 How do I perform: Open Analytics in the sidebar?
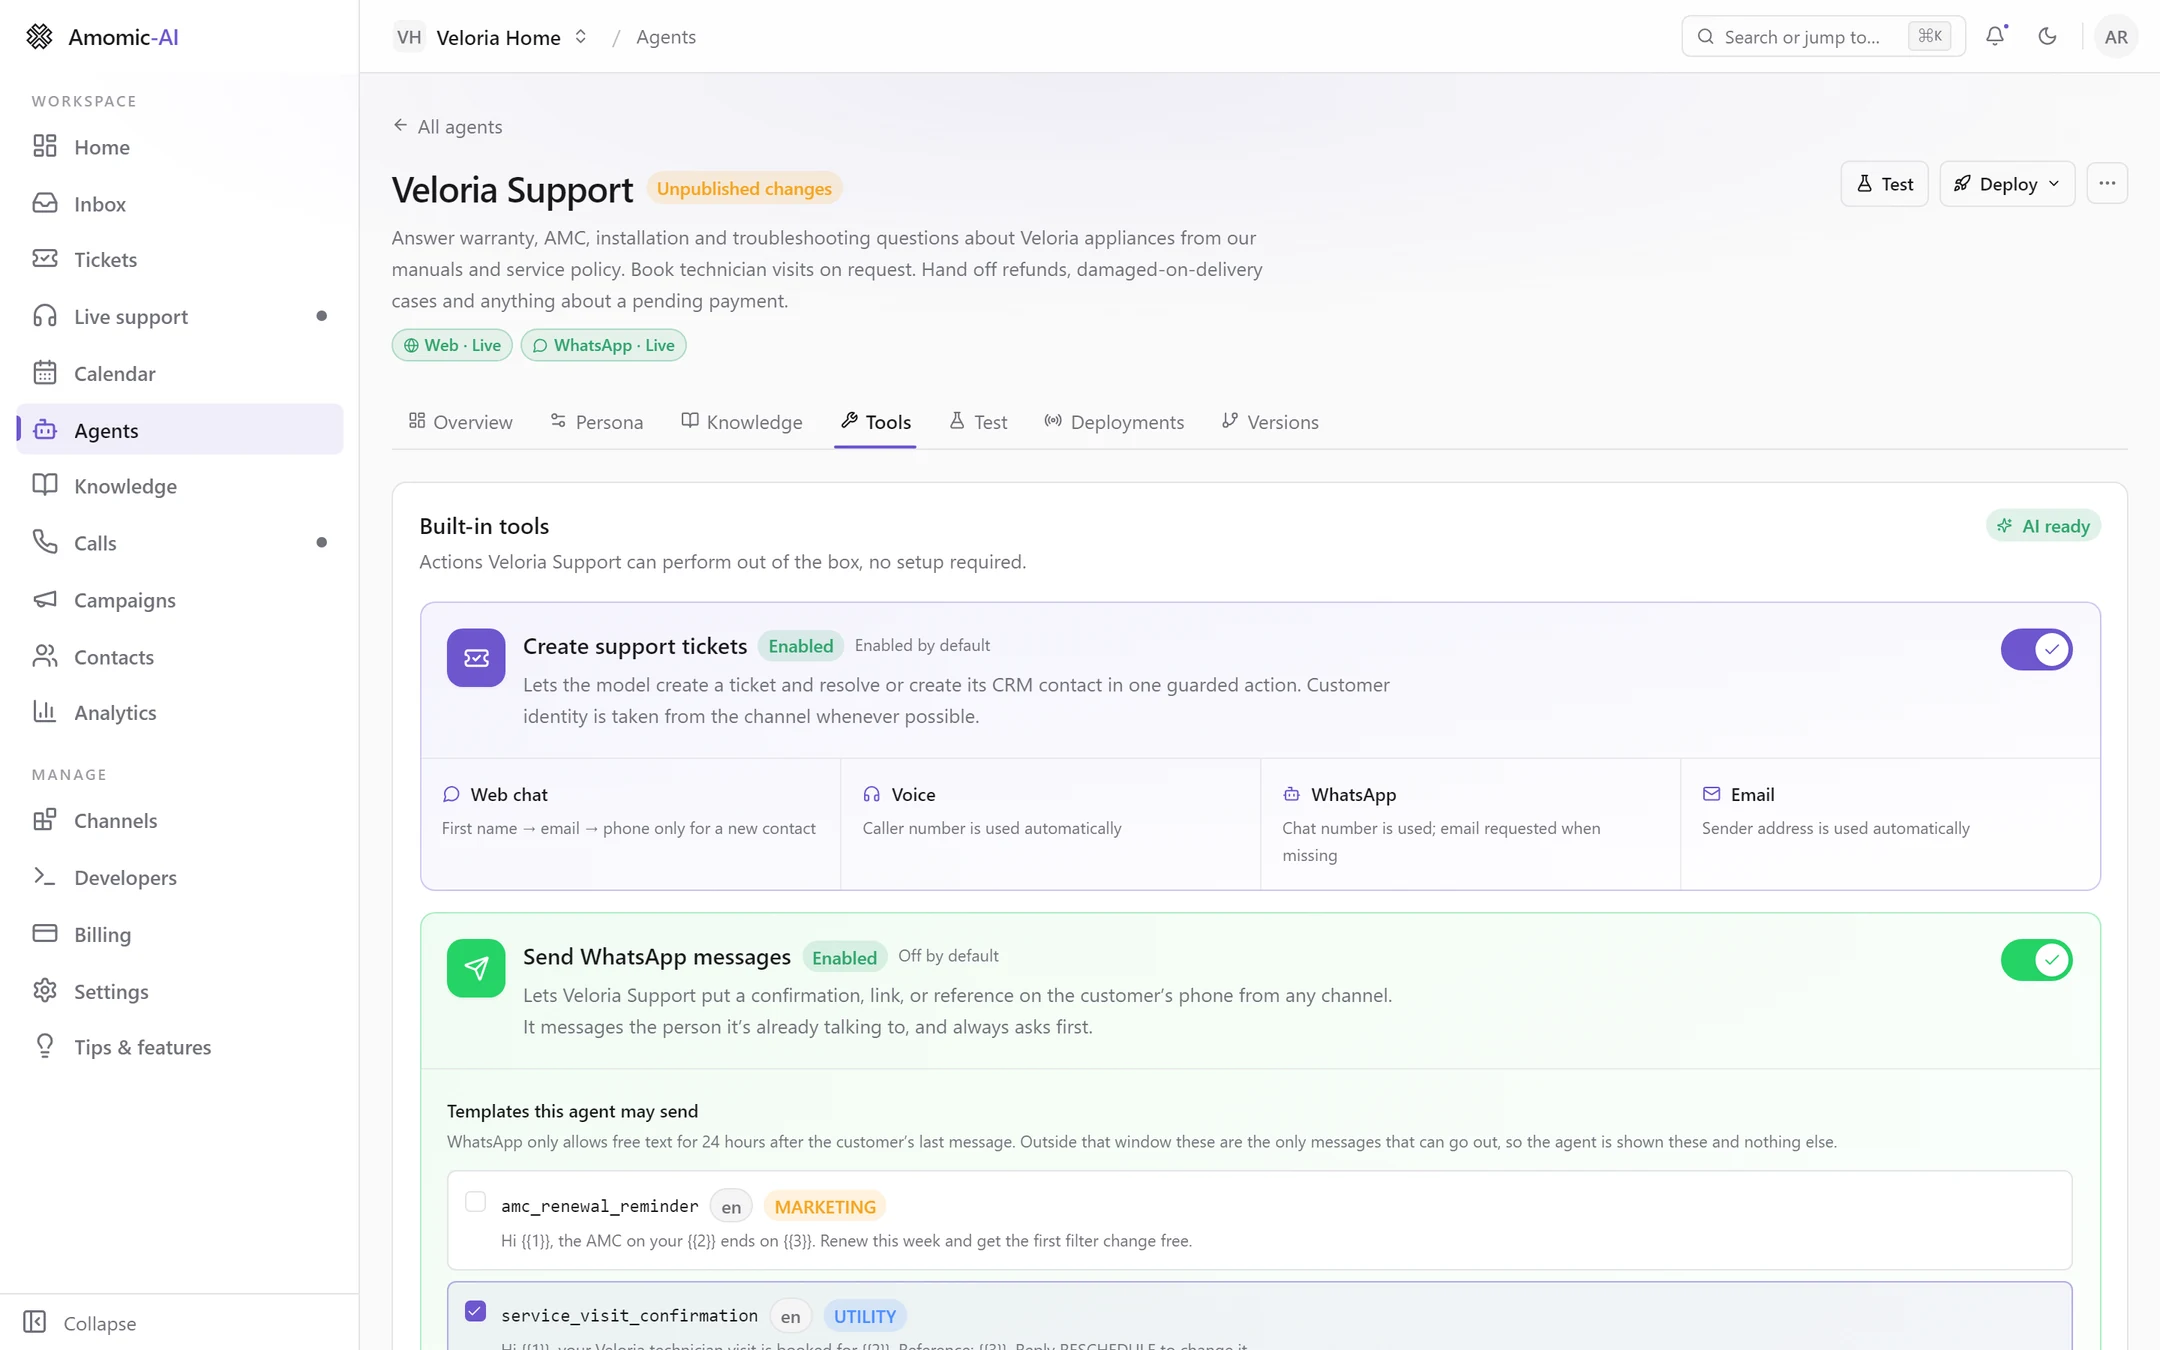[180, 713]
